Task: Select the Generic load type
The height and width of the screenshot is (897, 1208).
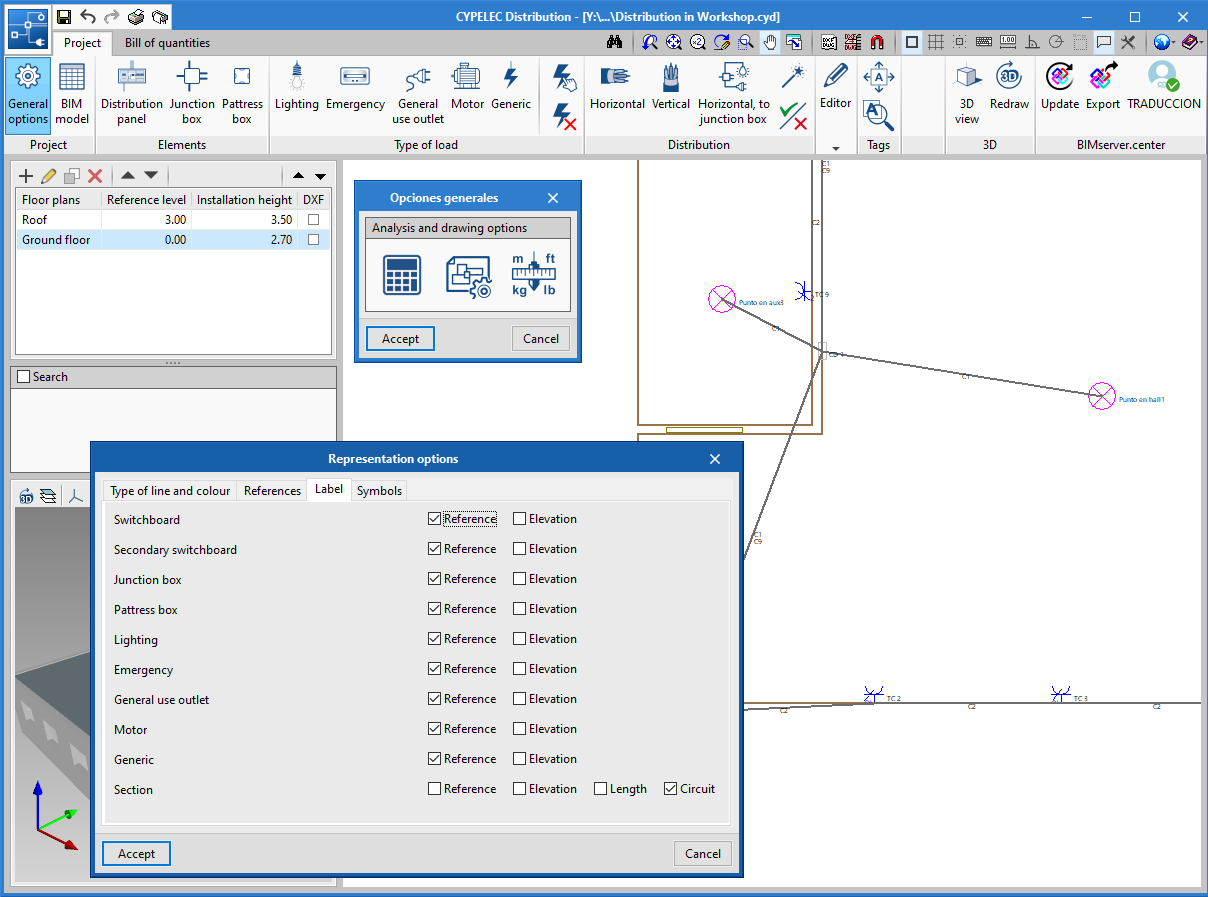Action: point(511,86)
